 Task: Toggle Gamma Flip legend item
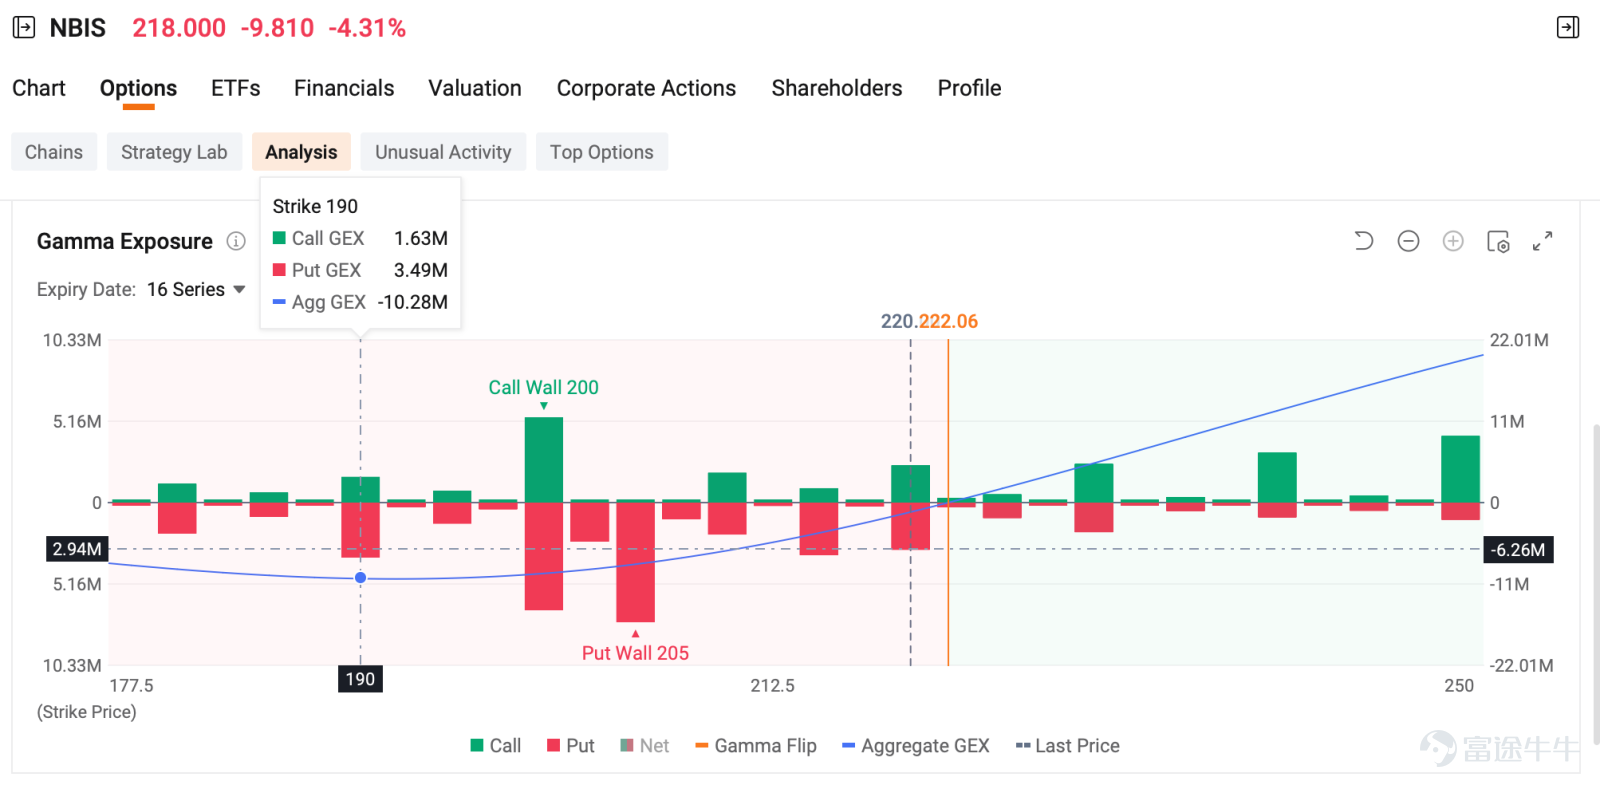click(x=756, y=746)
